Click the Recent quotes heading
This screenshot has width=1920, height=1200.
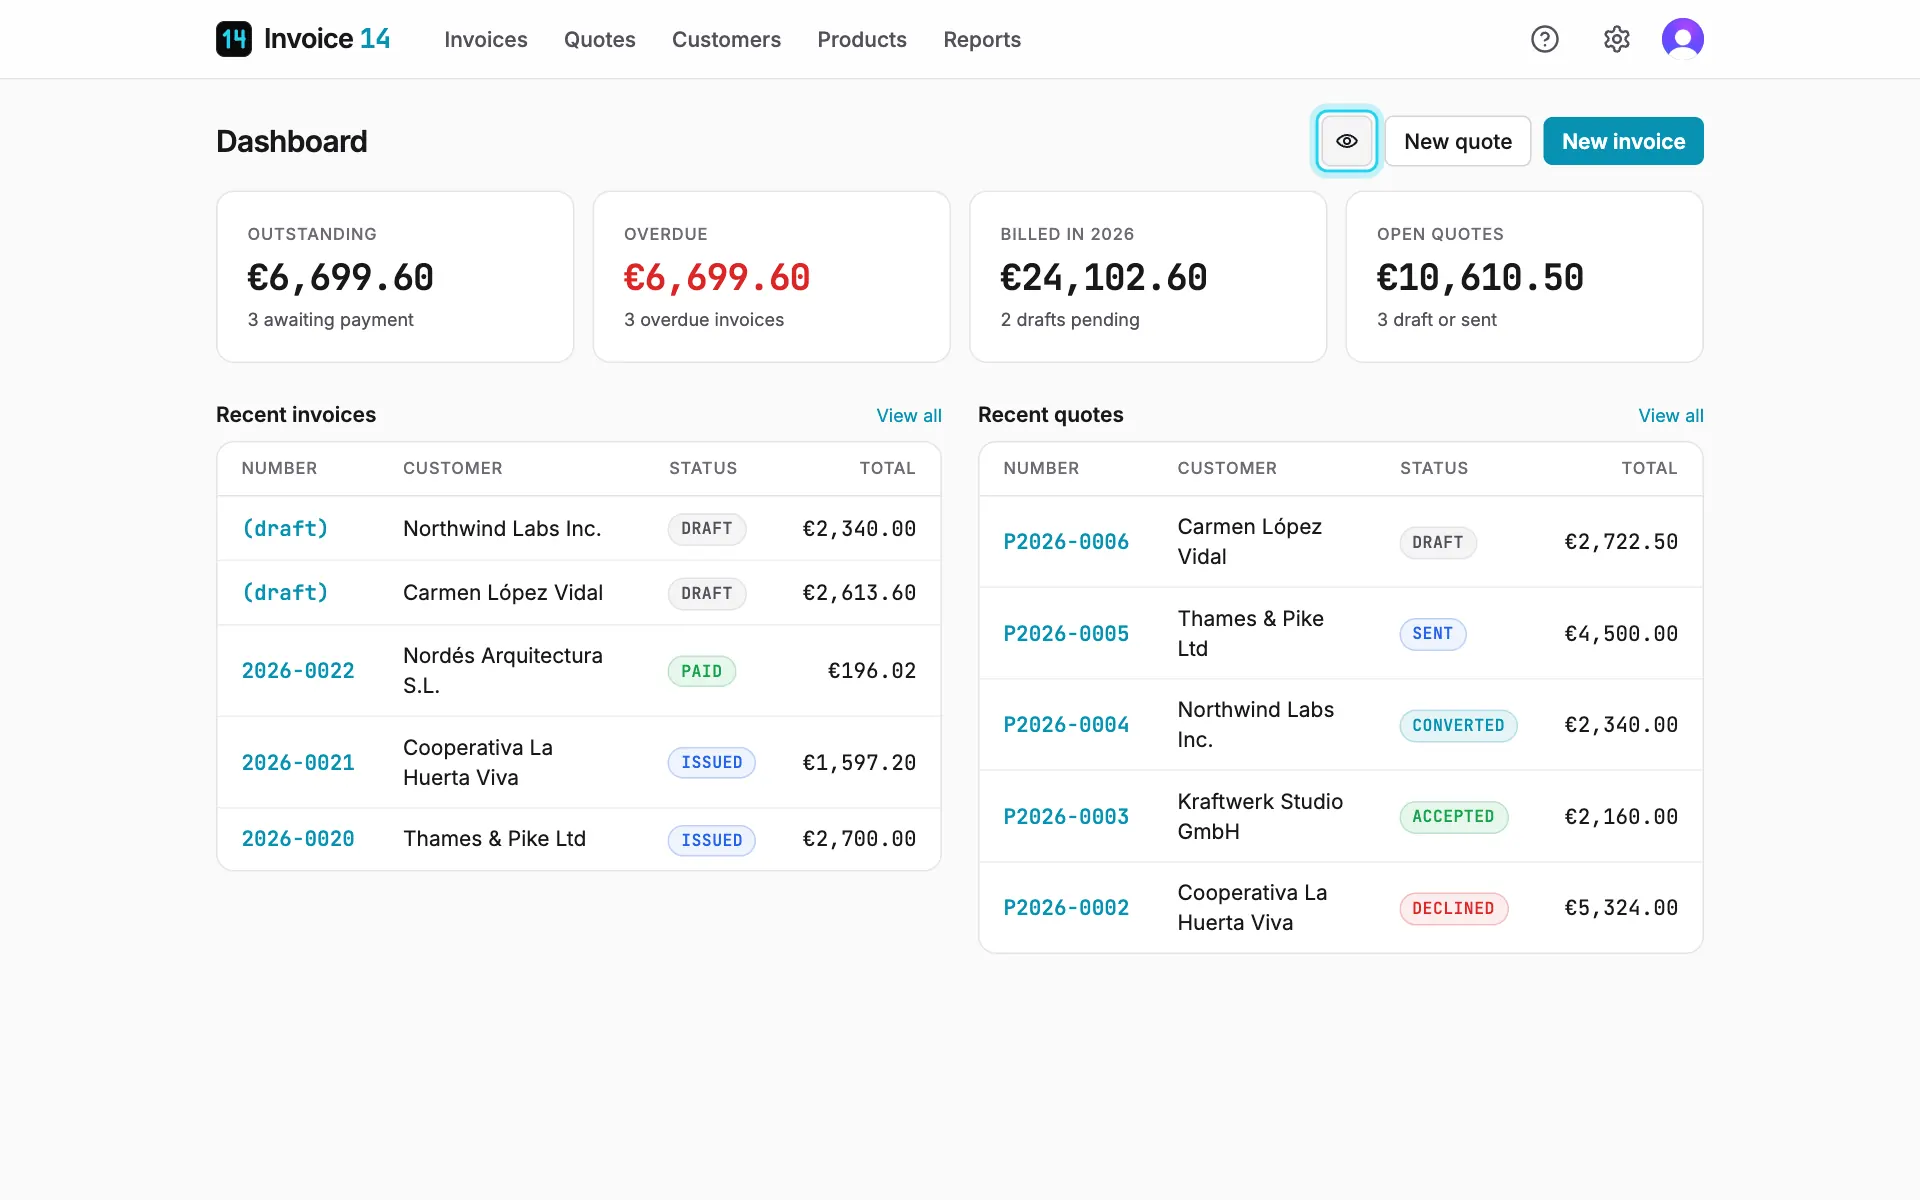[1051, 414]
